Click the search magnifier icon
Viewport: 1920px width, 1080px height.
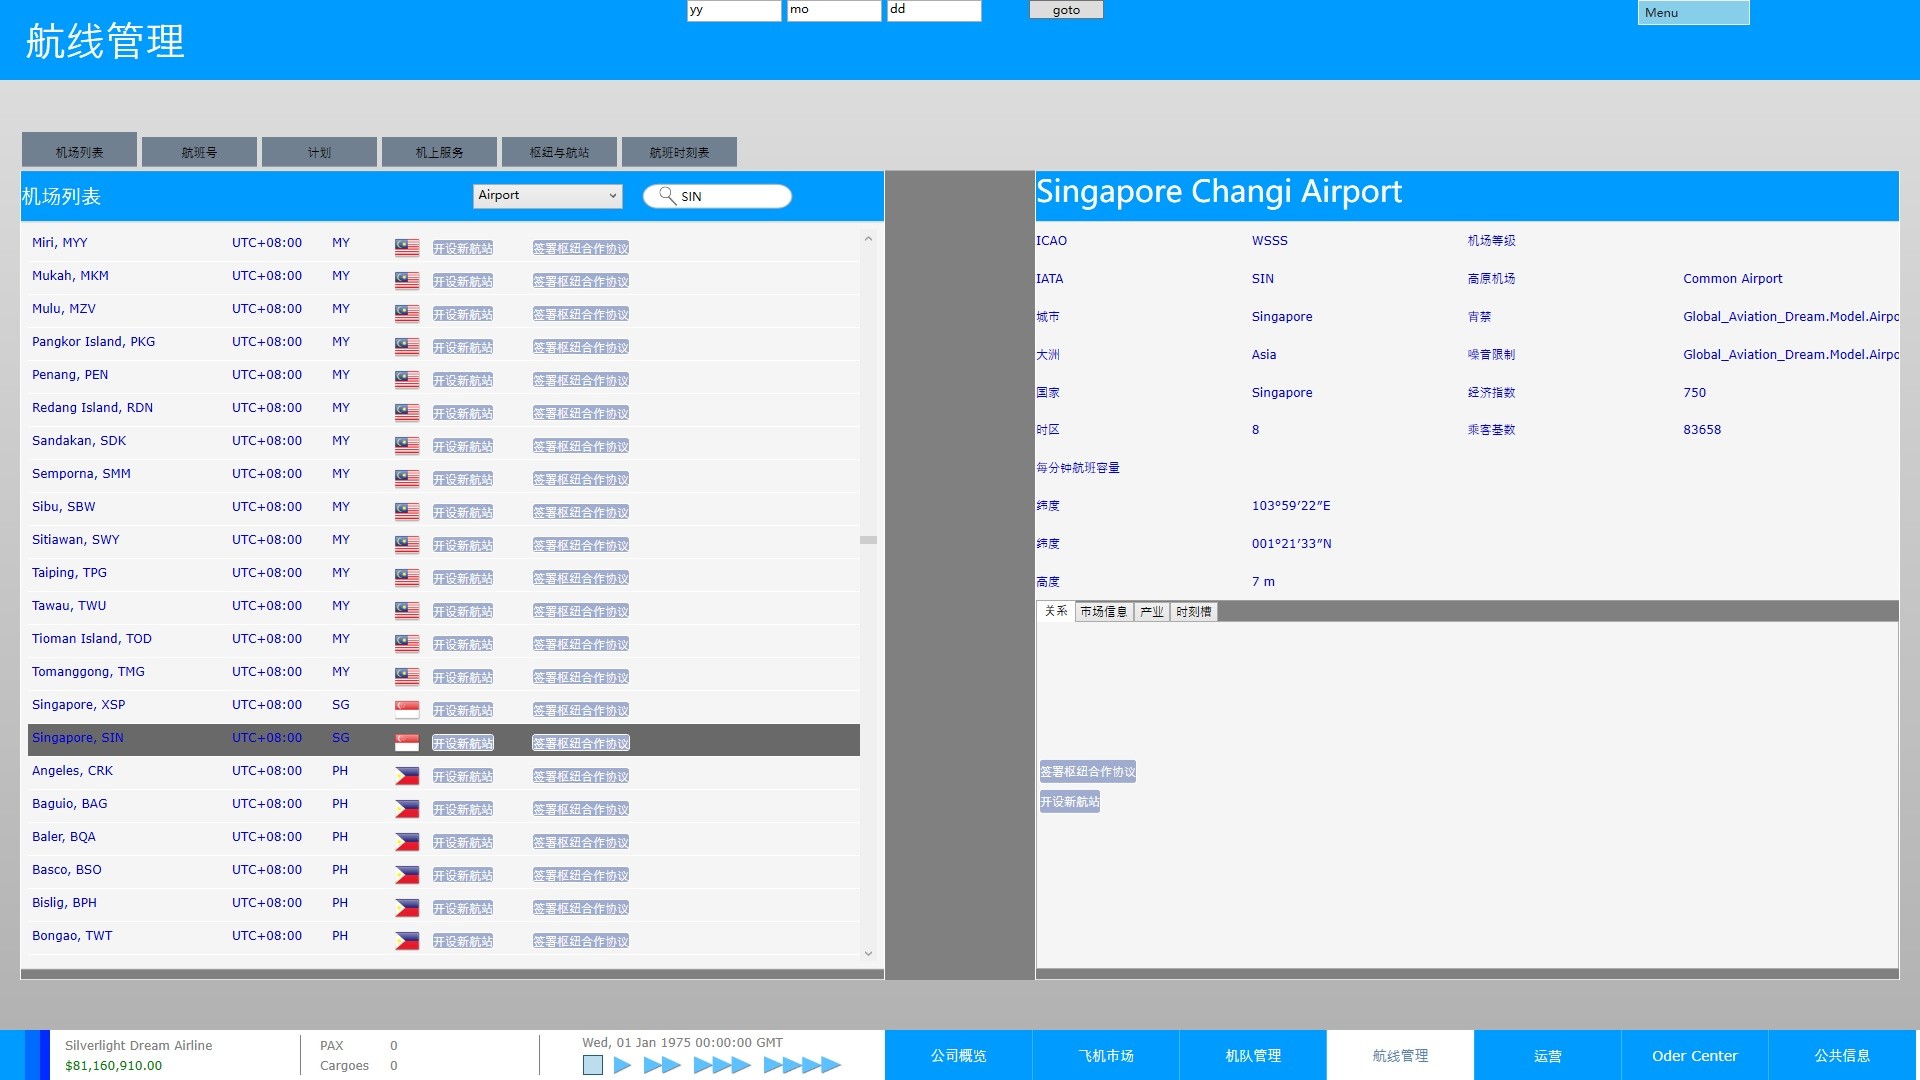pyautogui.click(x=667, y=196)
